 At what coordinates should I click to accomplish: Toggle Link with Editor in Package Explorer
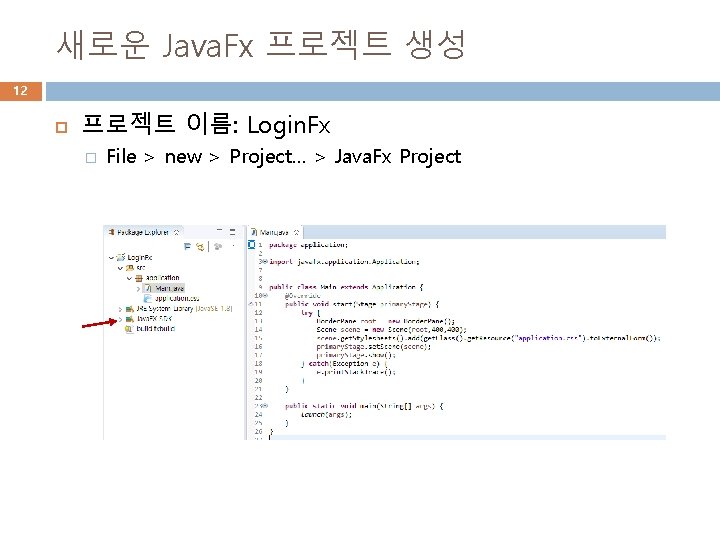[x=200, y=247]
